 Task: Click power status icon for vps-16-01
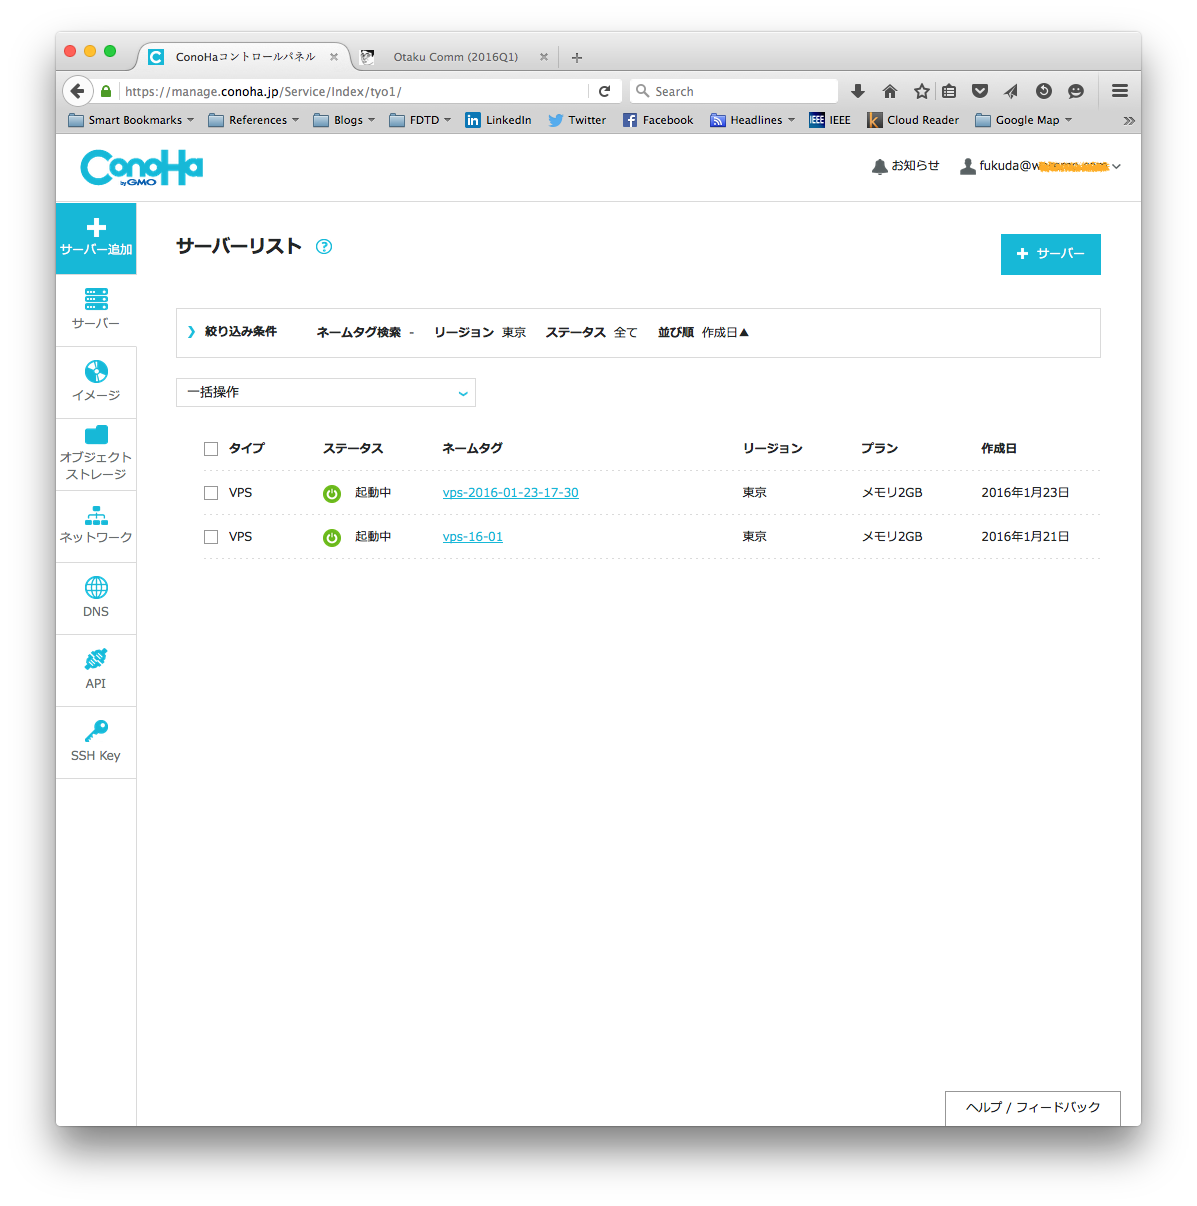332,537
